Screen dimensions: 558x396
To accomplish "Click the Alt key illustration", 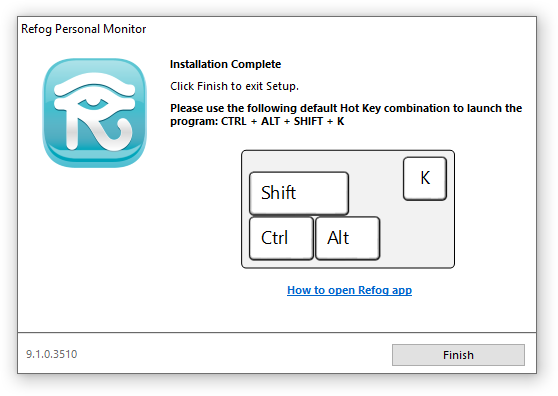I will coord(347,238).
